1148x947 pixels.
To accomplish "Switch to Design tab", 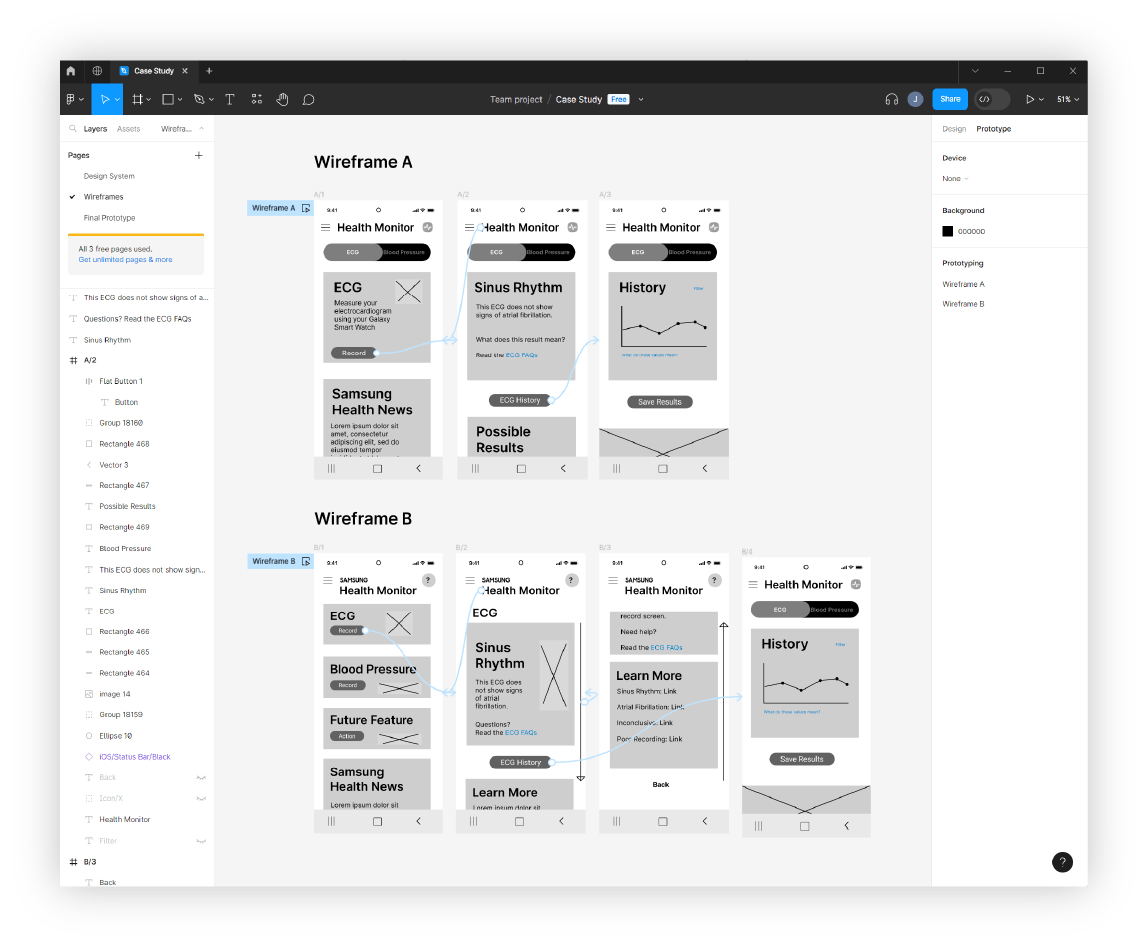I will tap(954, 129).
